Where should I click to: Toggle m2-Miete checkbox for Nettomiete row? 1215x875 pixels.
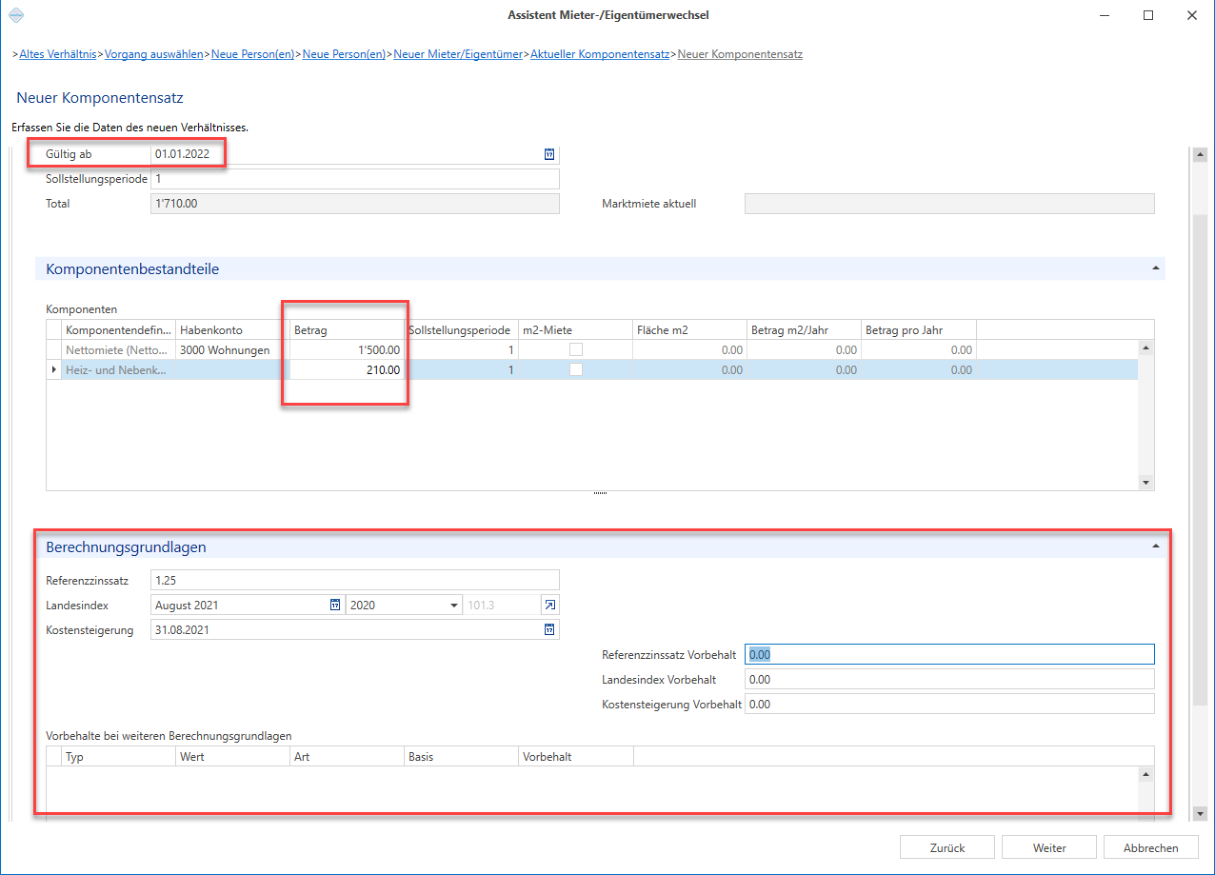tap(576, 350)
